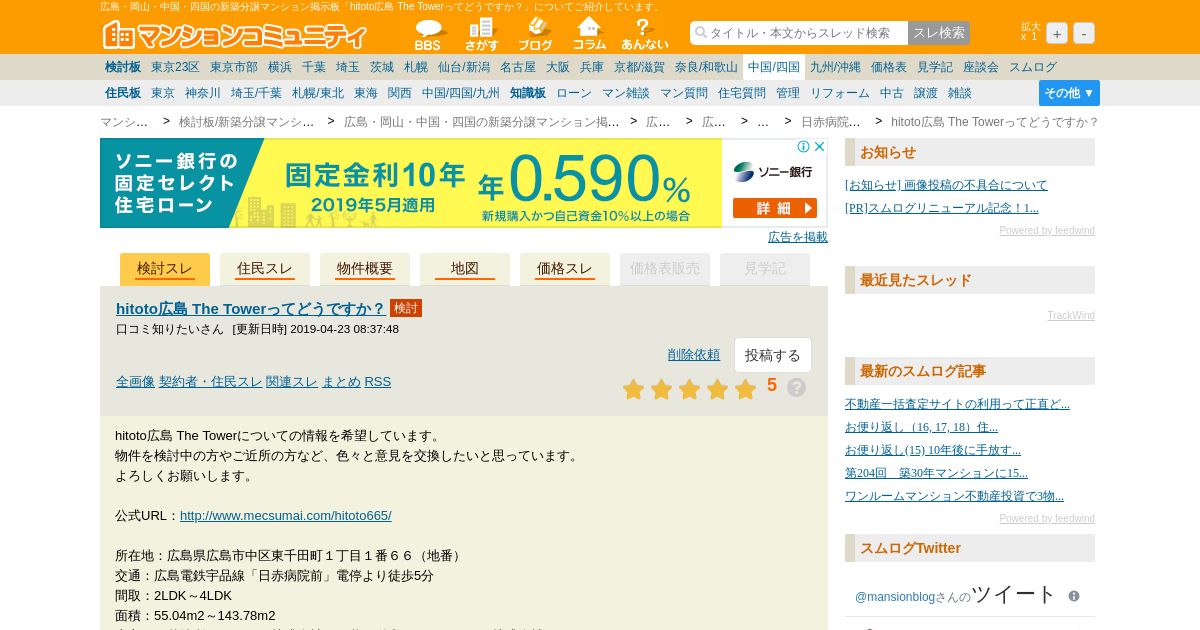Decrease text size with minus button

click(1084, 33)
